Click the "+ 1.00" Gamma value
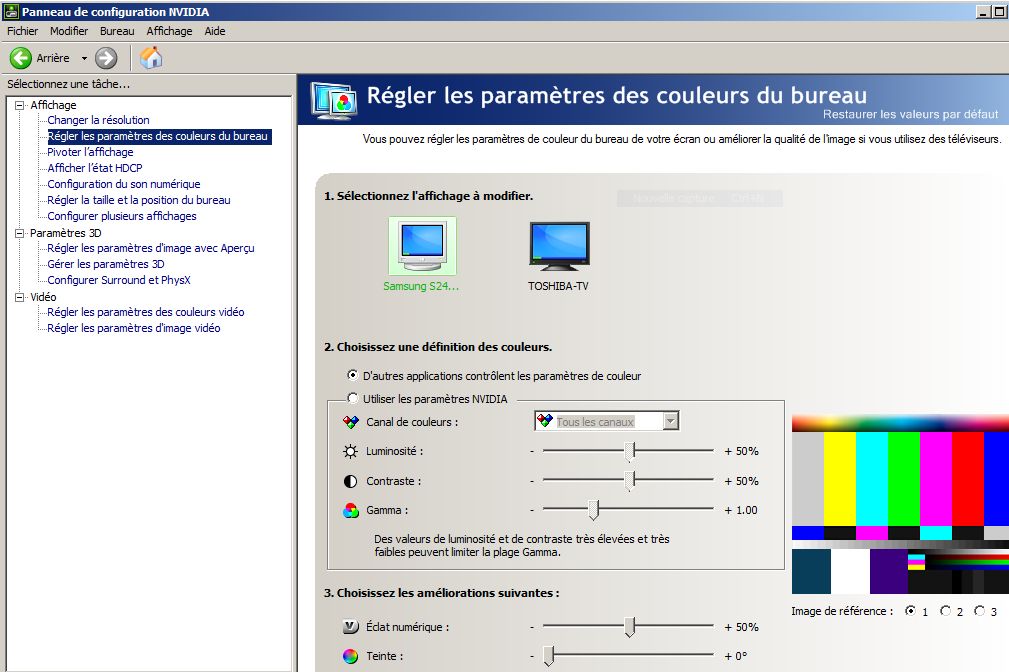This screenshot has height=672, width=1009. [741, 510]
